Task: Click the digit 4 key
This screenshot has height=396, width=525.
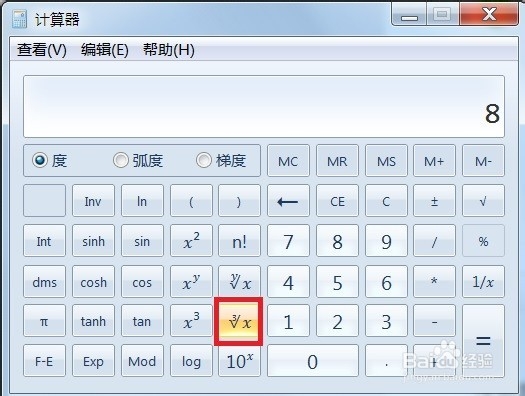Action: click(x=288, y=282)
